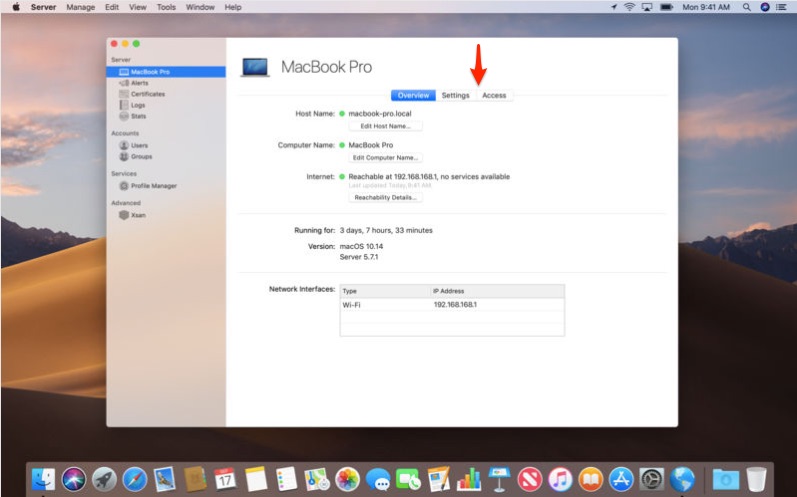Click the 192.168.168.1 table cell

pos(455,305)
